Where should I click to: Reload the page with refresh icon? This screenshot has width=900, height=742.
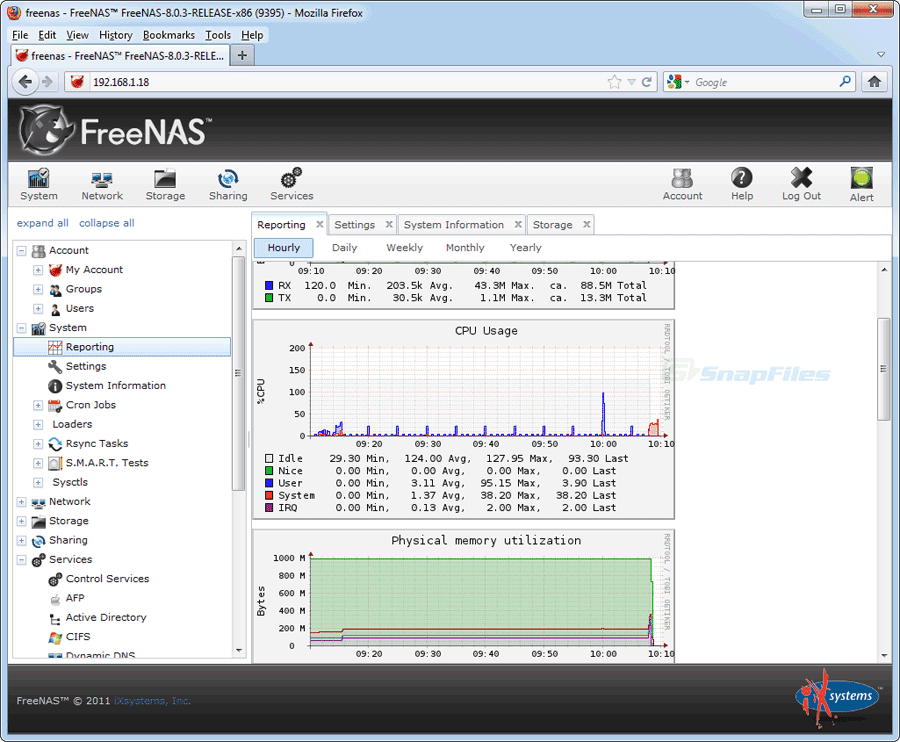click(x=647, y=82)
